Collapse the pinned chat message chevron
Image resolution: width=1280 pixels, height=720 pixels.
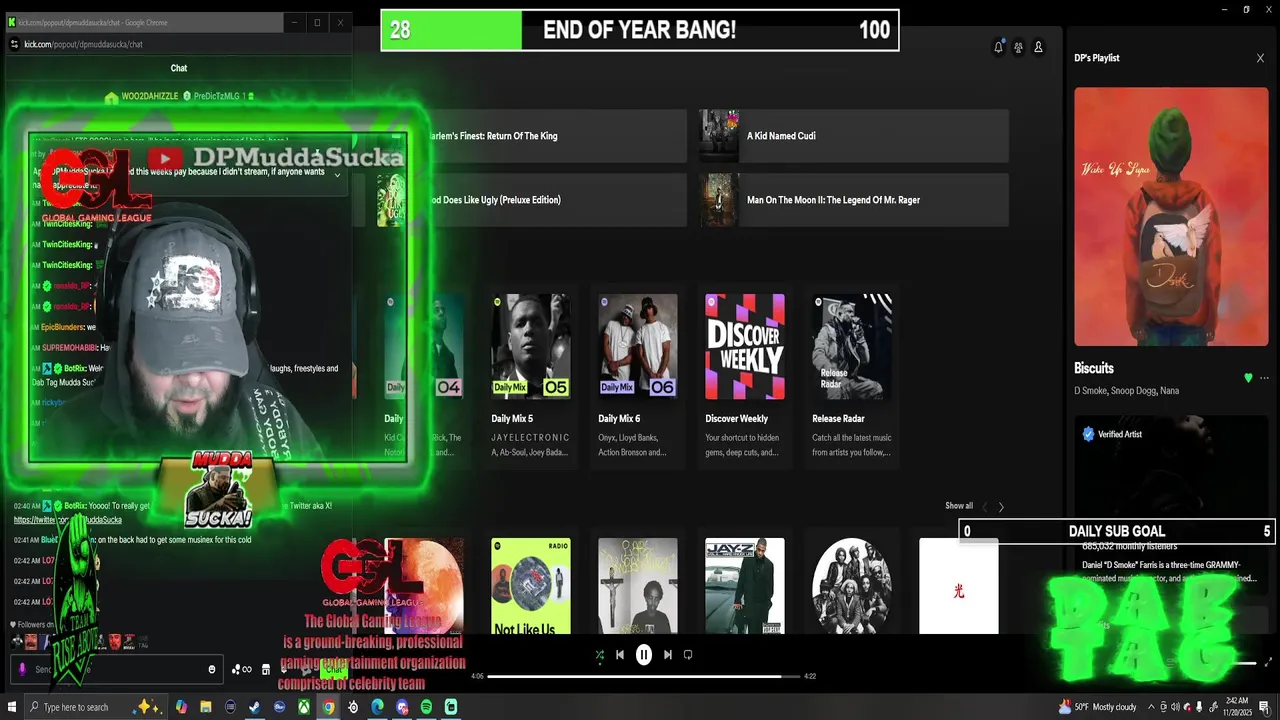coord(337,175)
